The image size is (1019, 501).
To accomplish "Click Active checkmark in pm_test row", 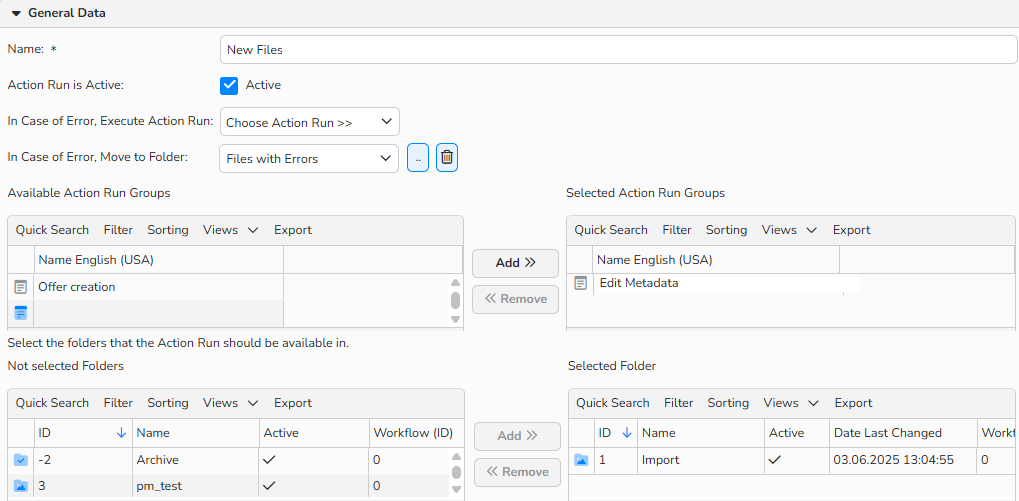I will [269, 485].
